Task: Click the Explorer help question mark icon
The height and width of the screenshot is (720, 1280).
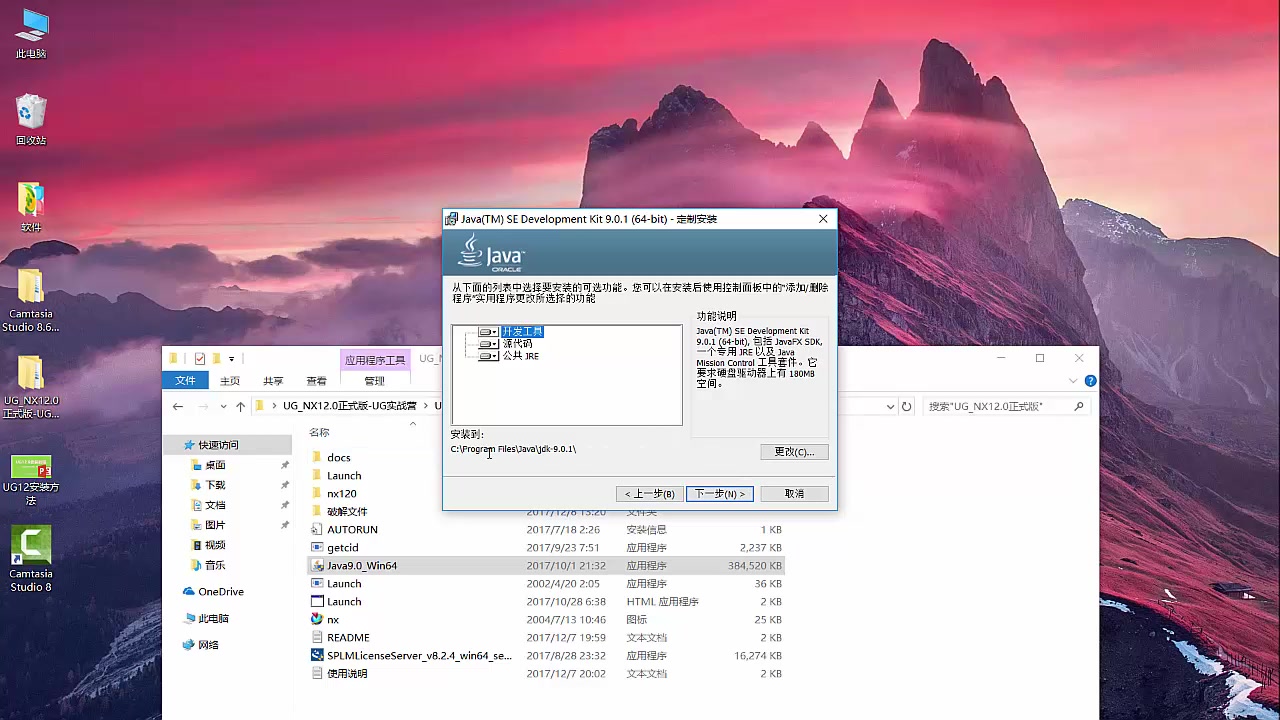Action: (x=1090, y=381)
